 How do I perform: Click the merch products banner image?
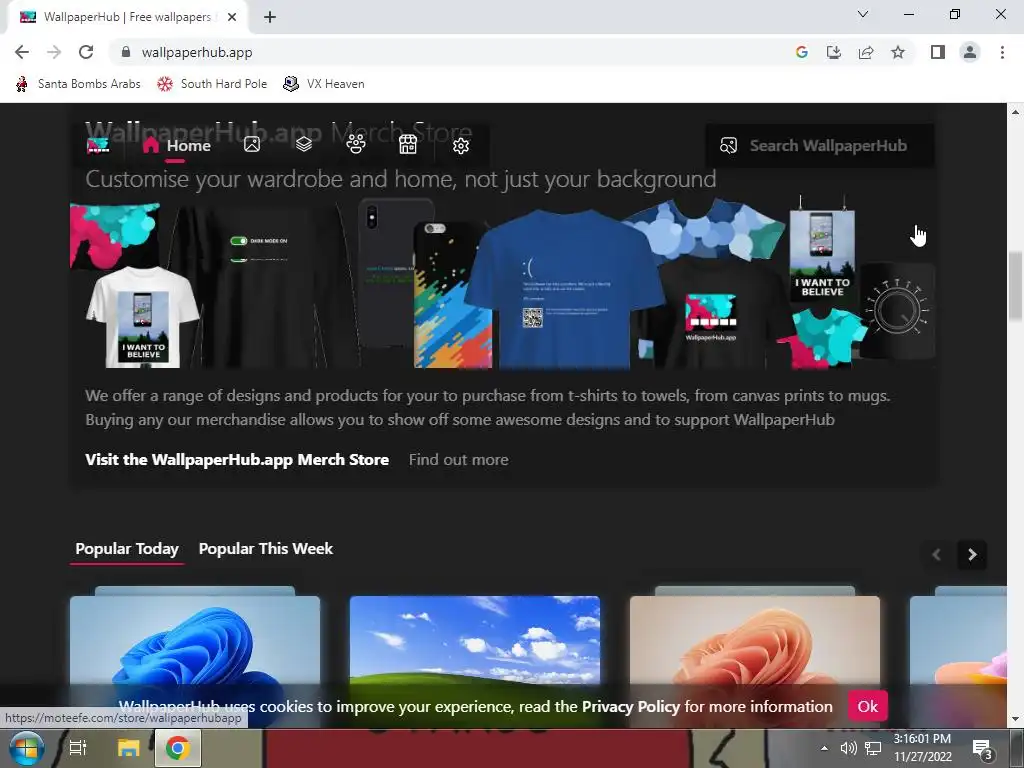tap(502, 284)
